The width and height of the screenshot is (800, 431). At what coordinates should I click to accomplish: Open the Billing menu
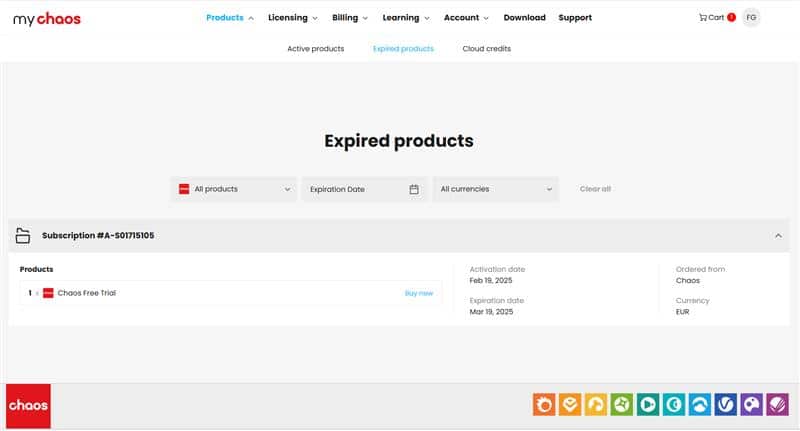pyautogui.click(x=350, y=17)
